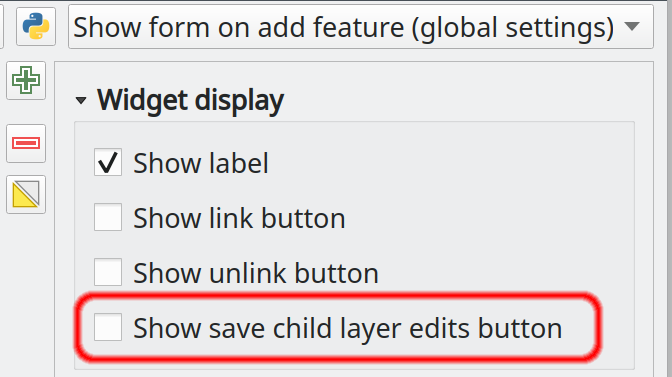Enable the Show unlink button checkbox
This screenshot has width=672, height=377.
pos(108,272)
